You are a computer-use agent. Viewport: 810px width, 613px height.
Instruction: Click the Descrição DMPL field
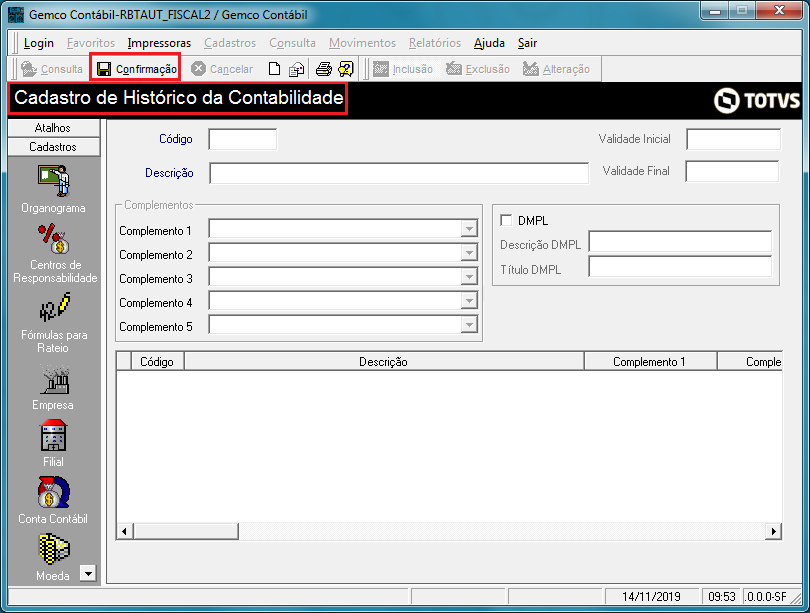click(680, 242)
